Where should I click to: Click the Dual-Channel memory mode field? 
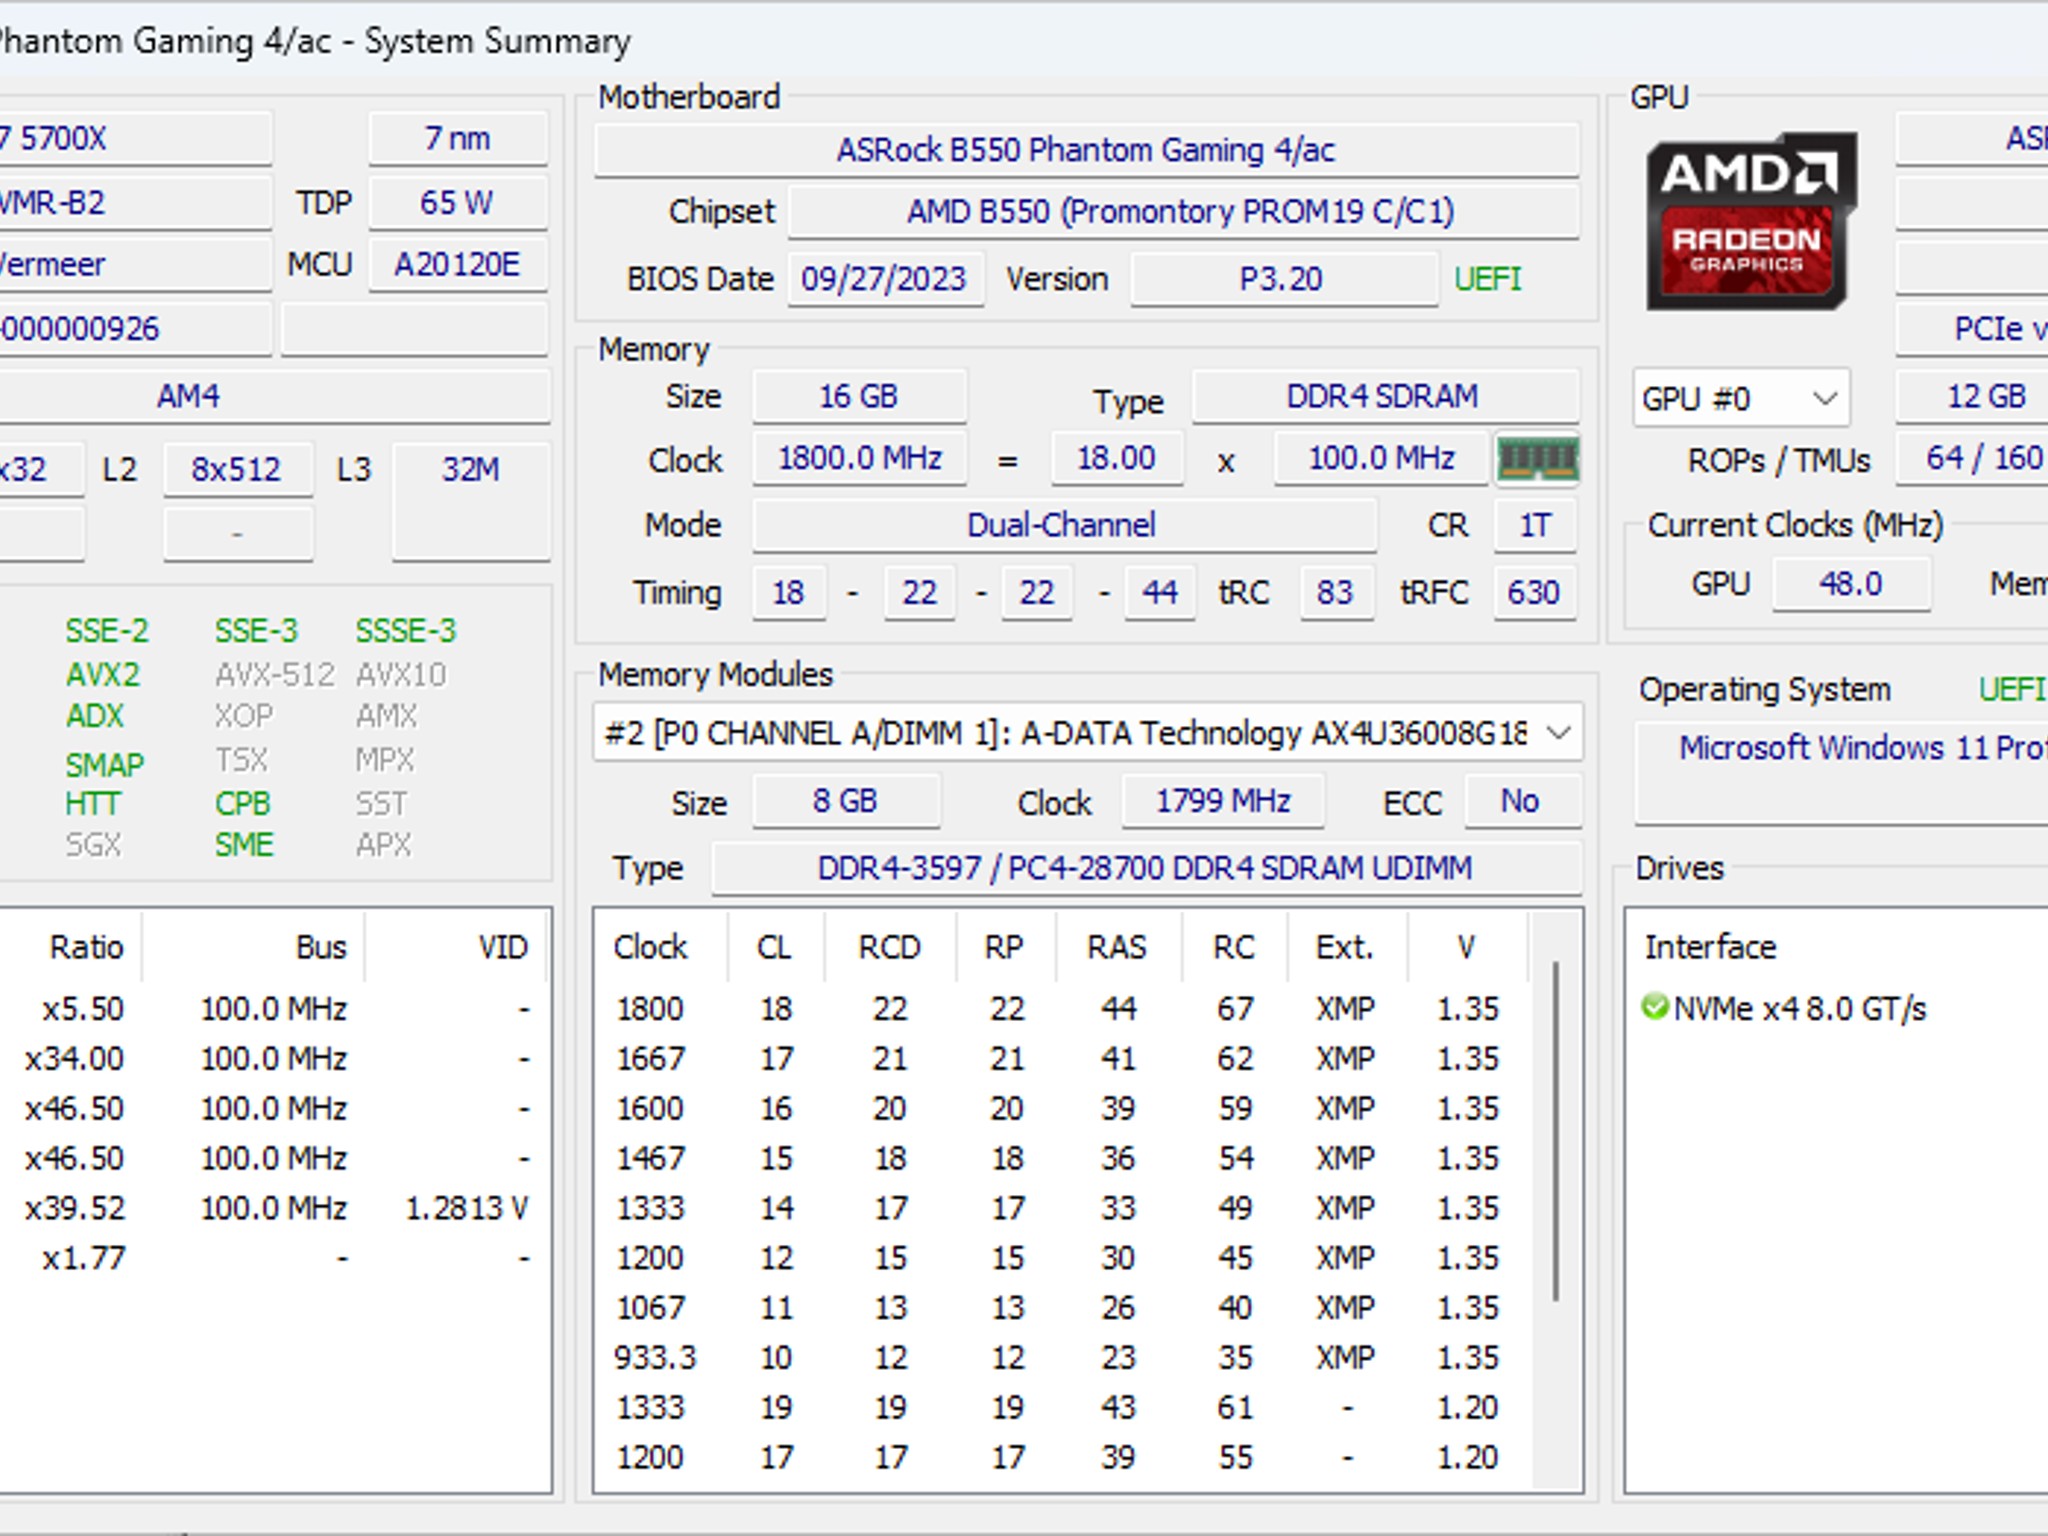click(1063, 525)
